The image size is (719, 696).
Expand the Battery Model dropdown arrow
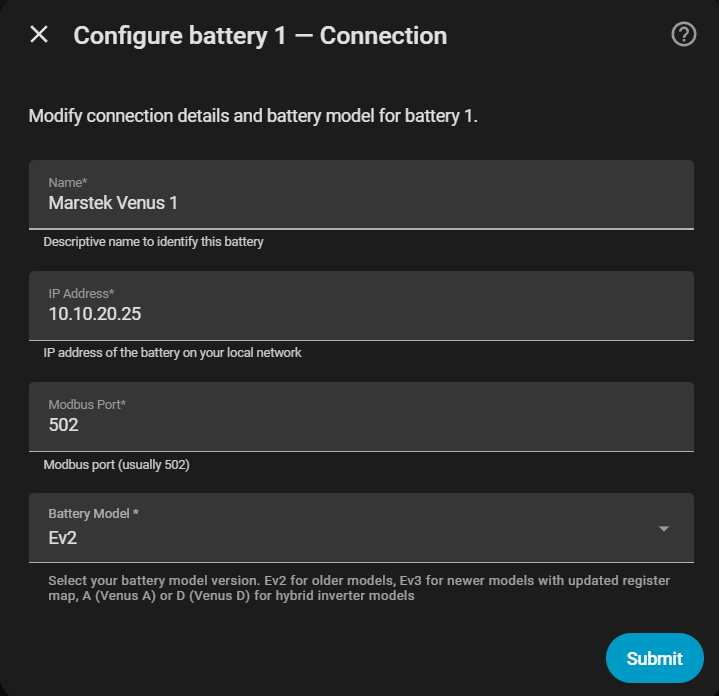tap(664, 528)
